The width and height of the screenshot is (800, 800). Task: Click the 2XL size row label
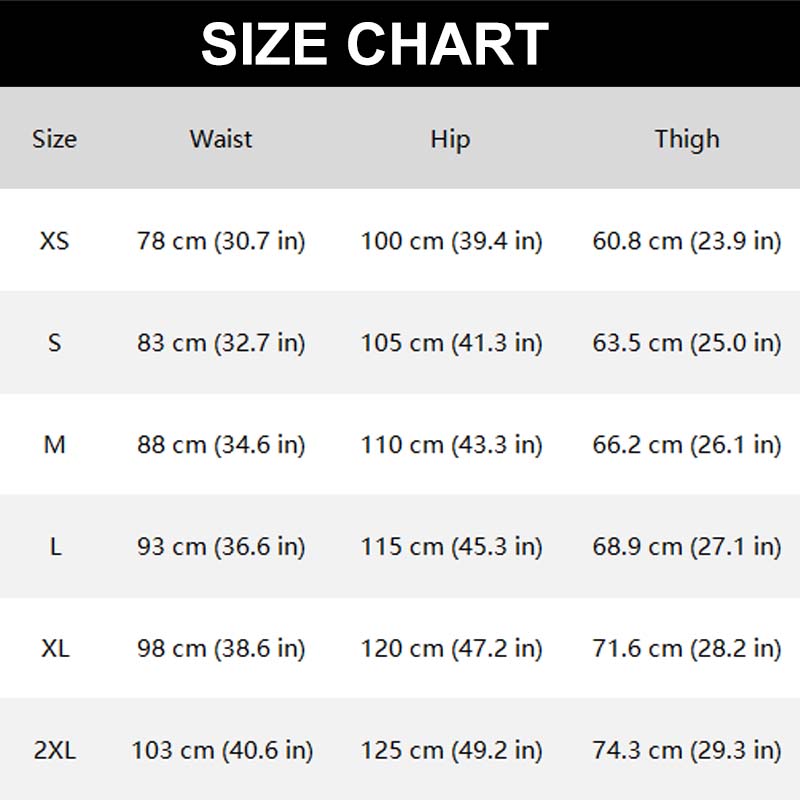(55, 750)
